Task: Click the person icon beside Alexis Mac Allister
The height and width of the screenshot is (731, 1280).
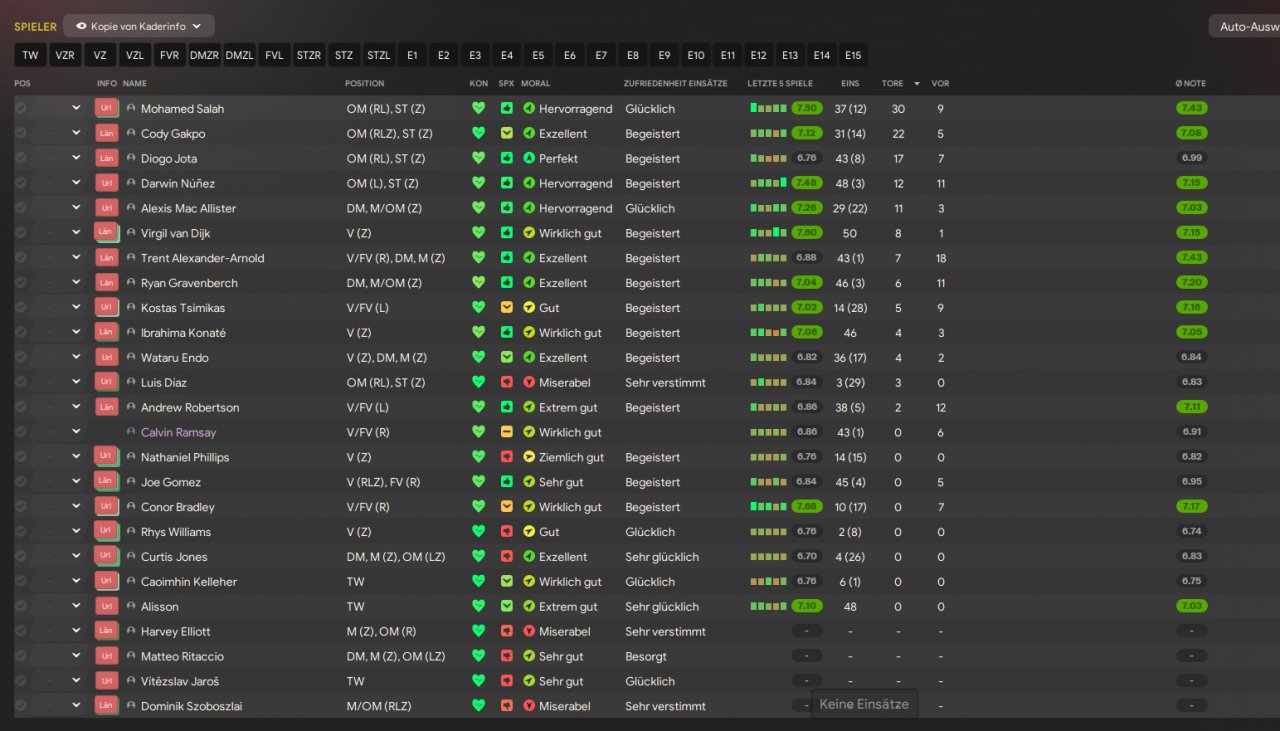Action: [x=131, y=208]
